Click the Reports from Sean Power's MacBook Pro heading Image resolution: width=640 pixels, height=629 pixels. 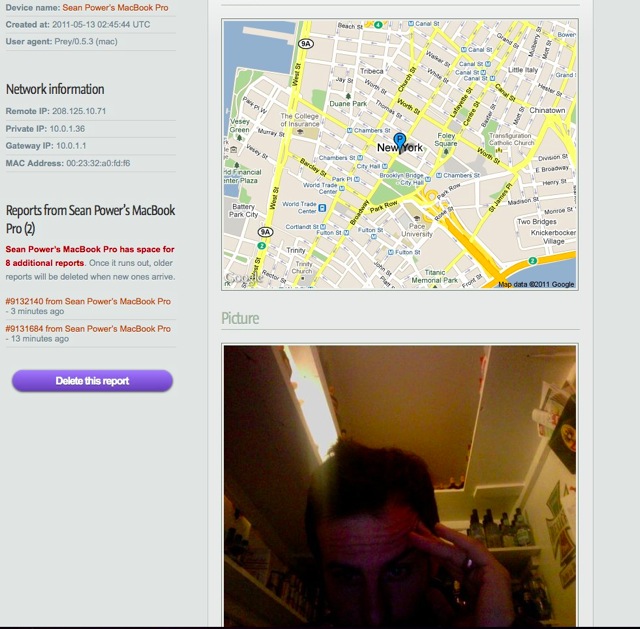coord(90,219)
